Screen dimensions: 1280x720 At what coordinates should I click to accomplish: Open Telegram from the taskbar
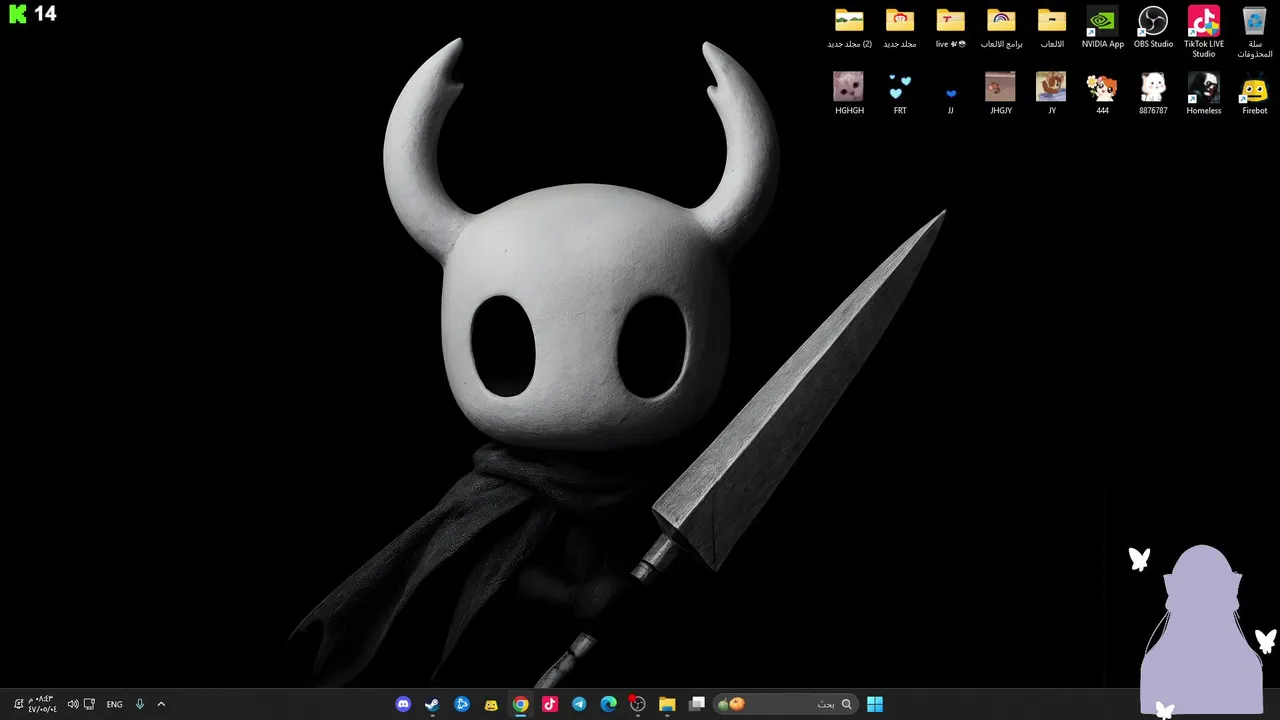tap(579, 704)
